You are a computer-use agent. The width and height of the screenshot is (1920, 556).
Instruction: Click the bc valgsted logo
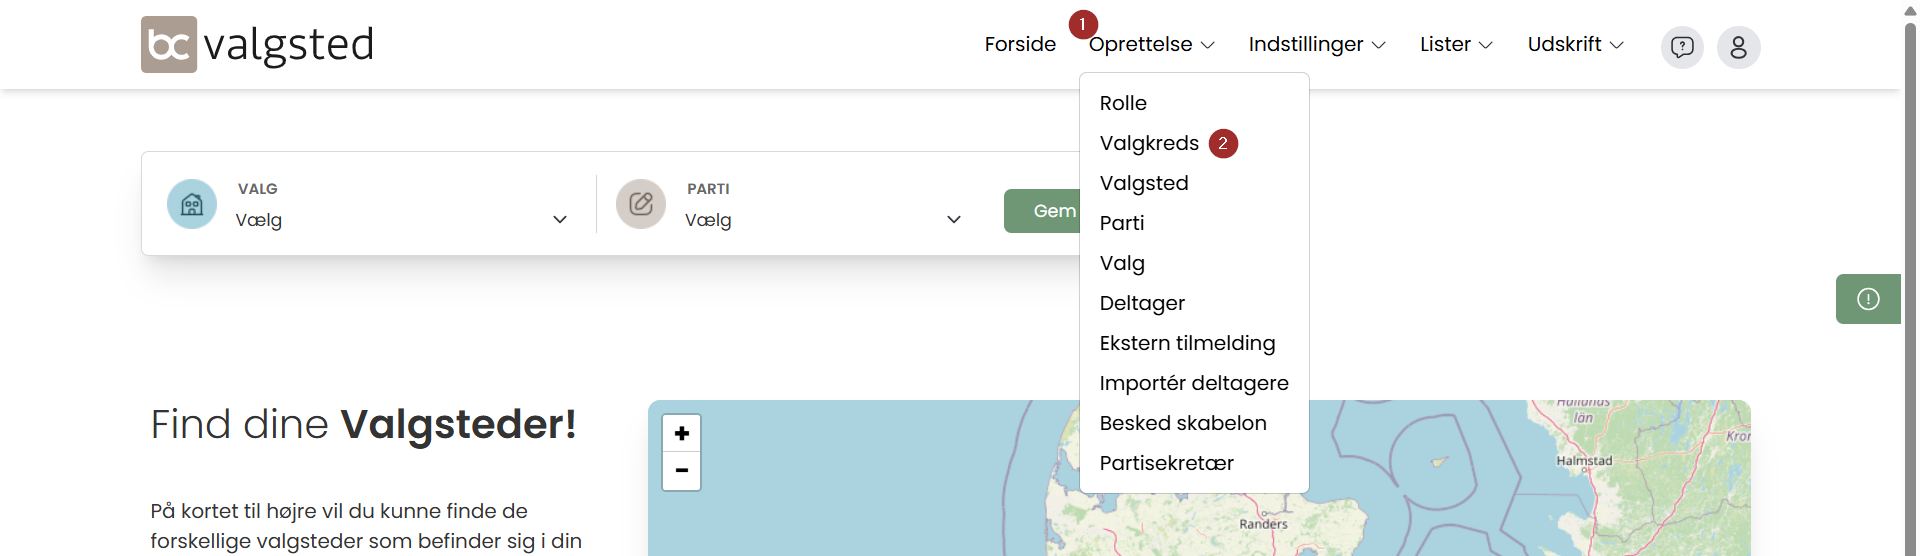[257, 44]
